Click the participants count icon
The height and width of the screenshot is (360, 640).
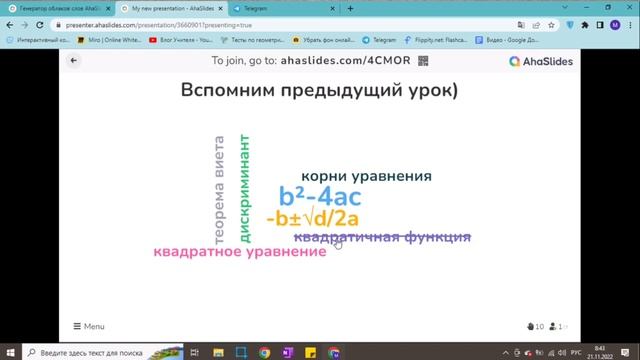tap(558, 327)
